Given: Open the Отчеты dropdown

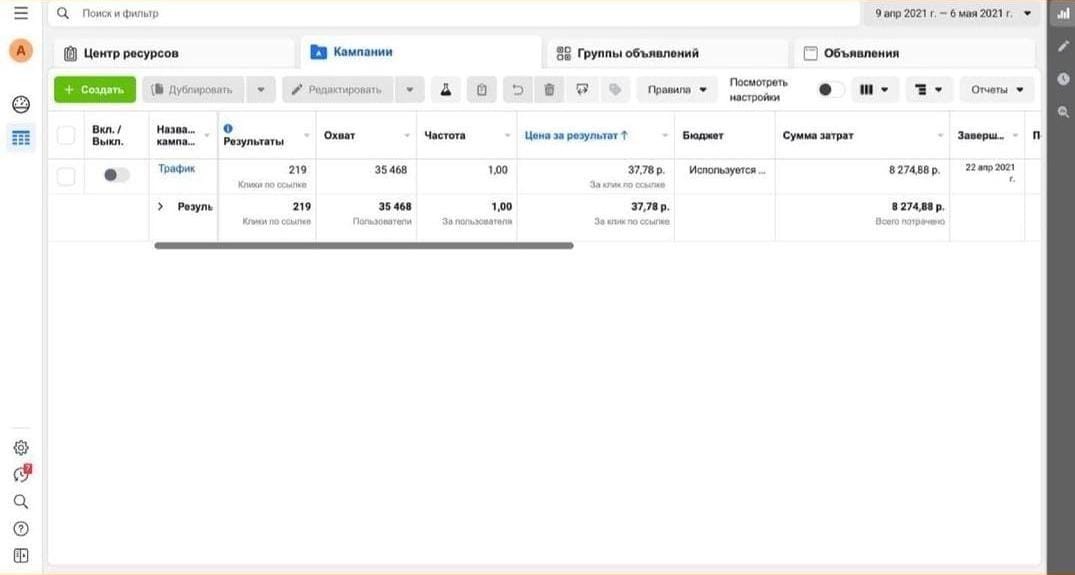Looking at the screenshot, I should click(x=997, y=90).
